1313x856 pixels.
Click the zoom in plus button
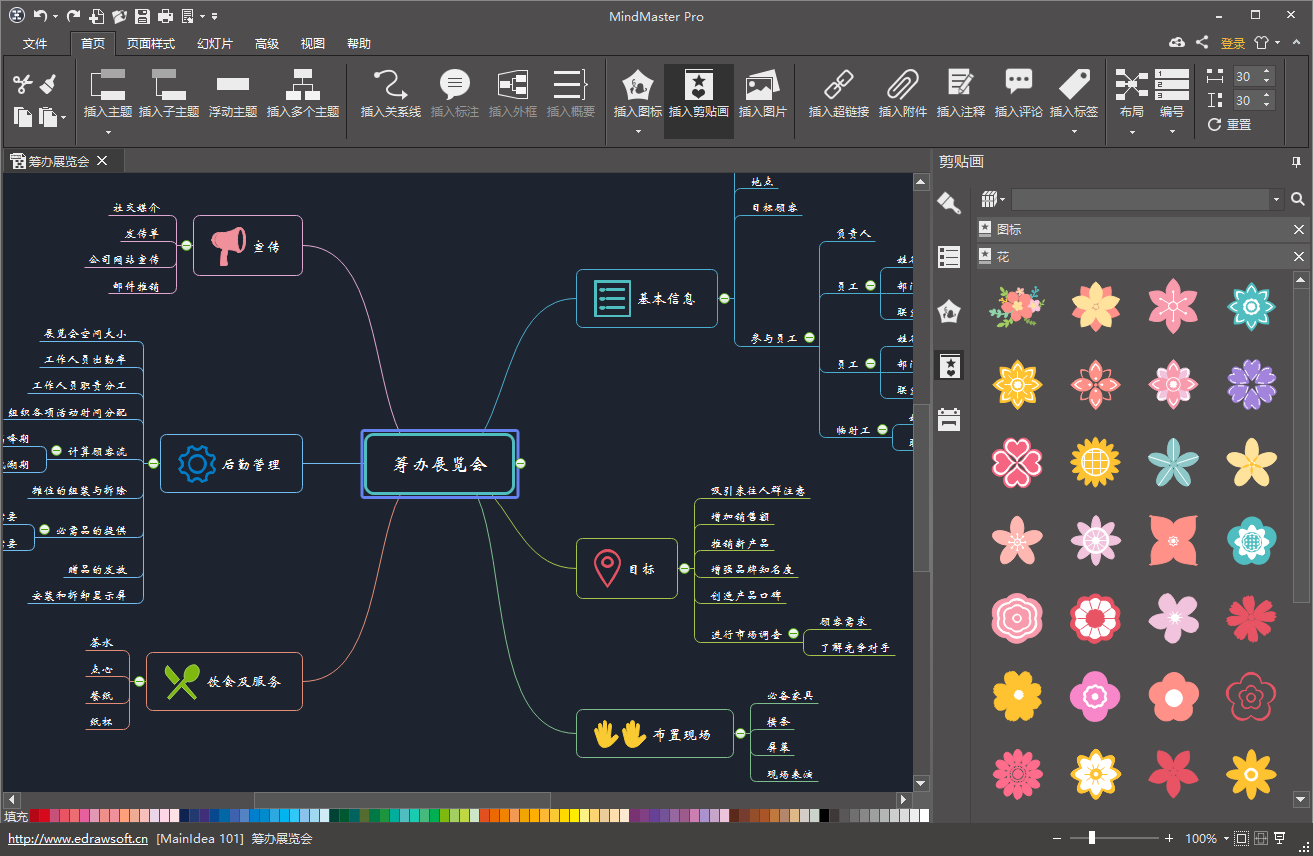coord(1170,838)
